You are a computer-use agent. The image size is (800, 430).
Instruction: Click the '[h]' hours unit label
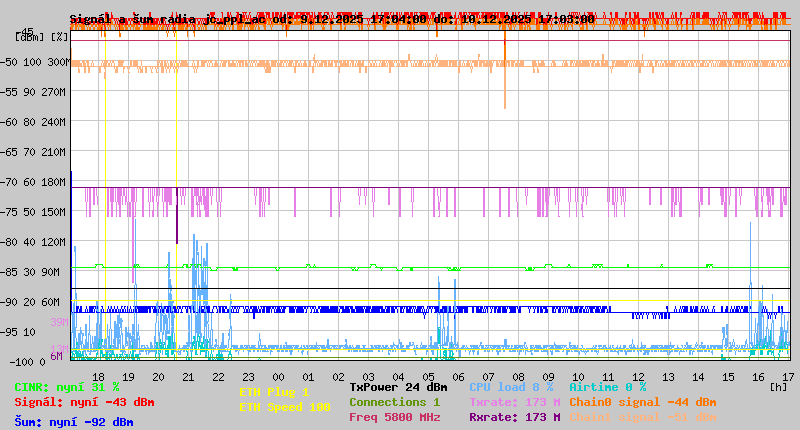(779, 387)
